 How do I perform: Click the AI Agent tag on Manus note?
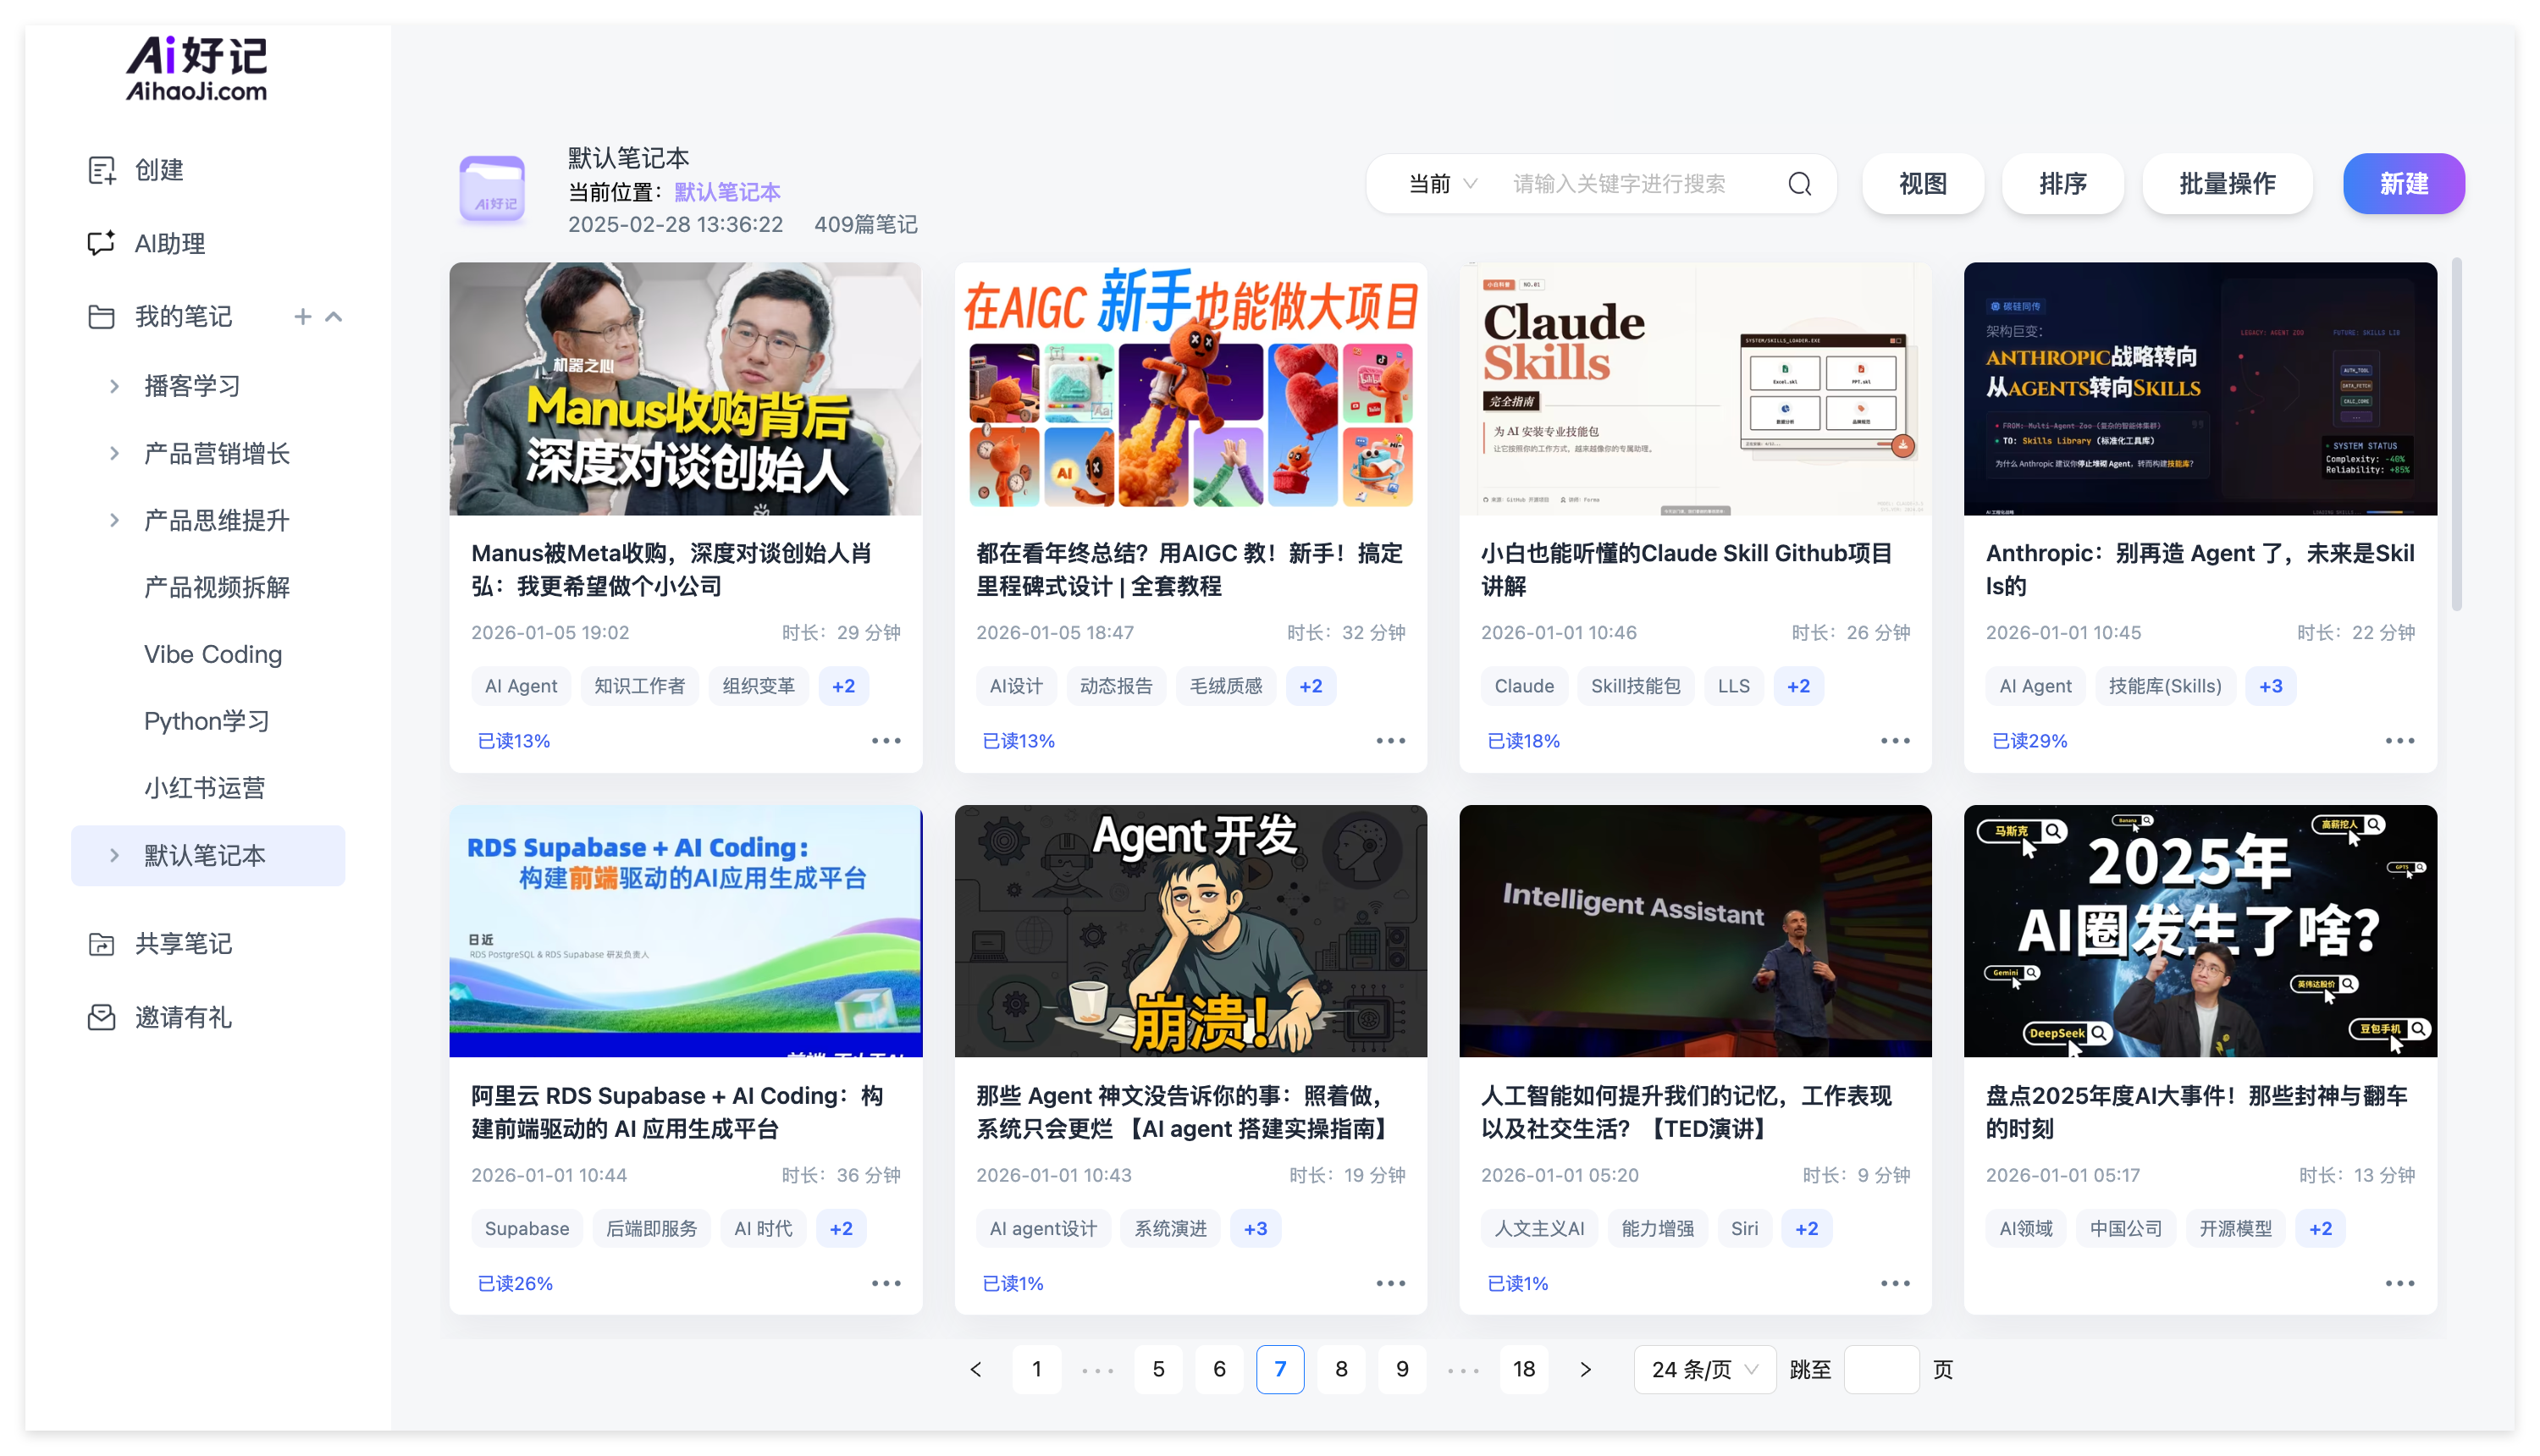(521, 686)
